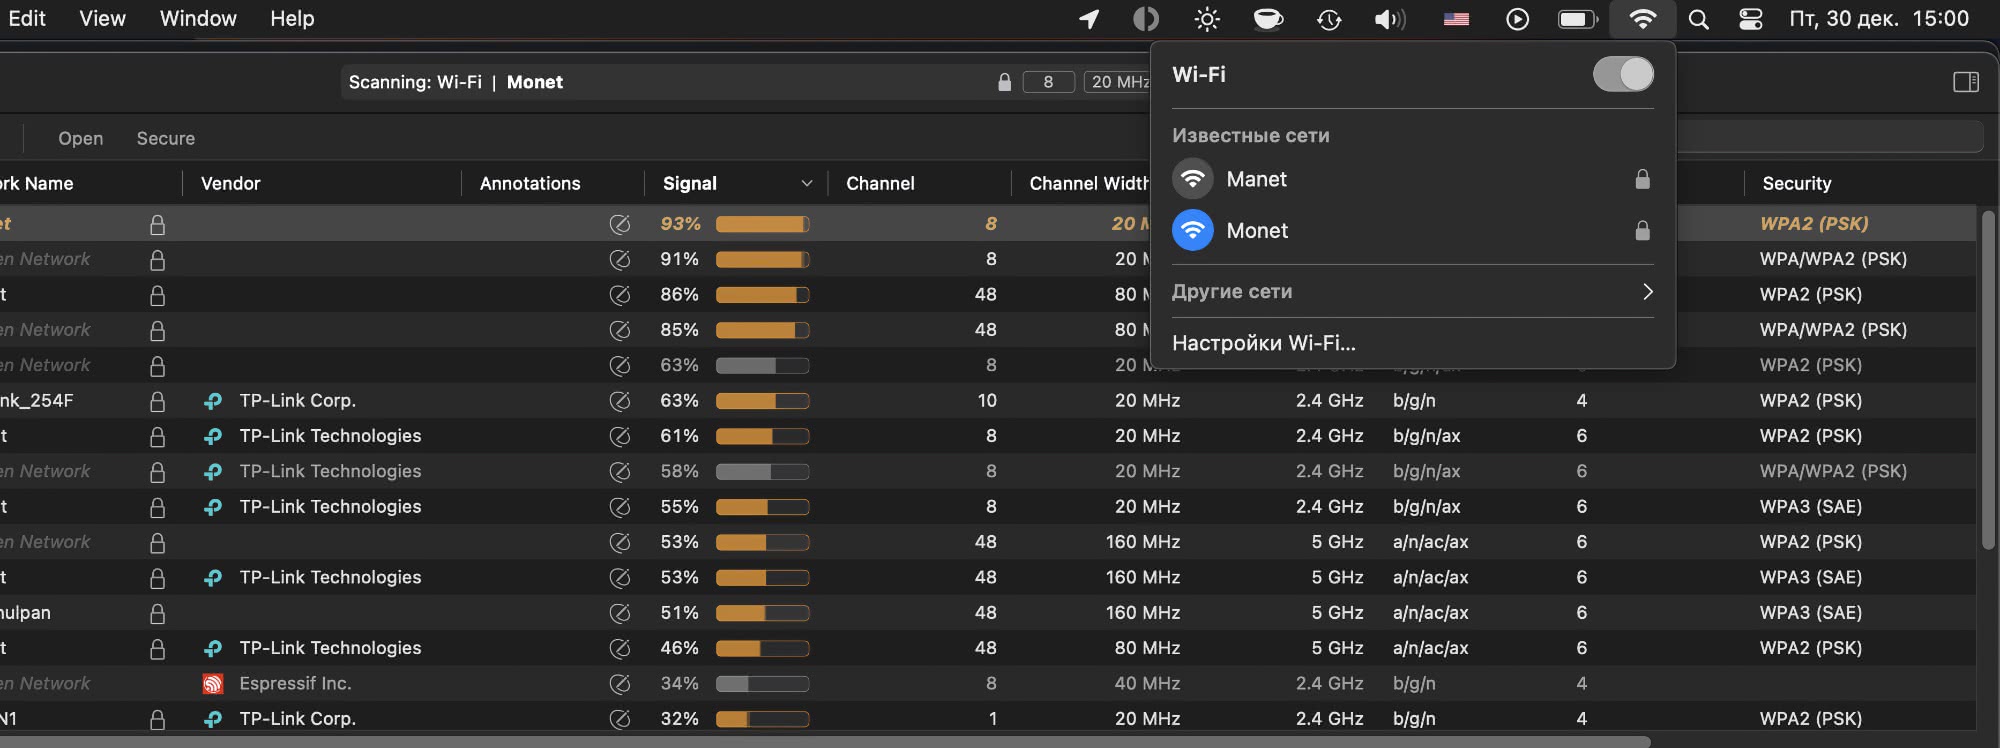This screenshot has width=2000, height=748.
Task: Click the 20 MHz badge in scanning bar
Action: 1119,82
